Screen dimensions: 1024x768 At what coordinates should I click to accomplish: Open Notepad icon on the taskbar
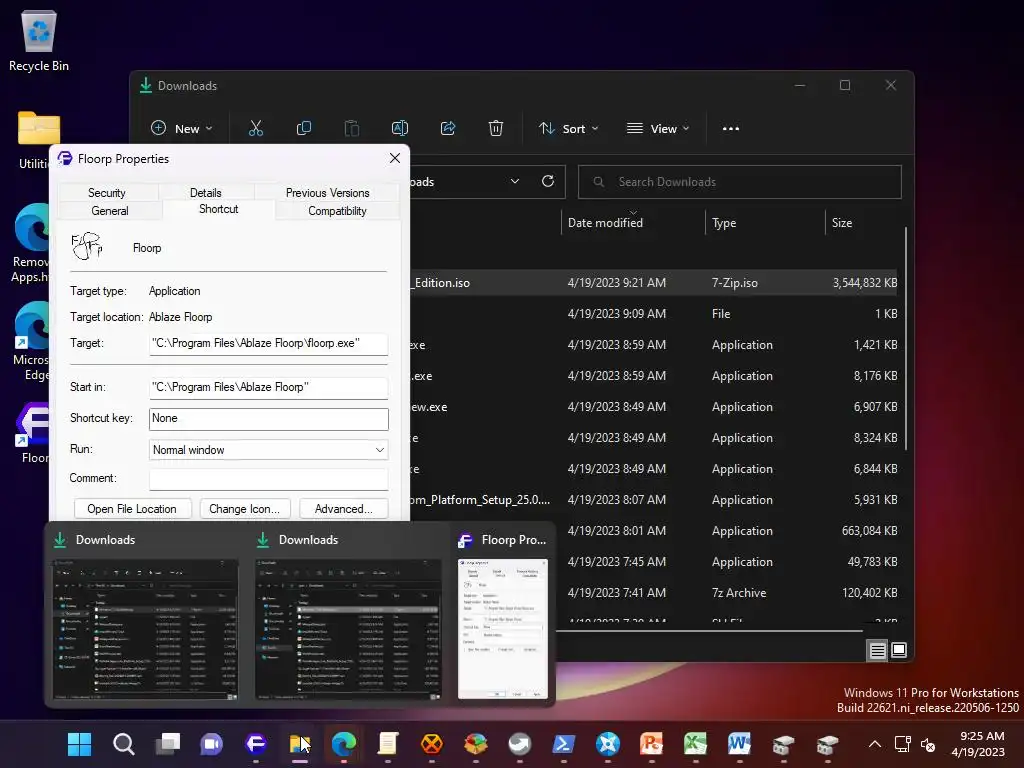point(388,744)
